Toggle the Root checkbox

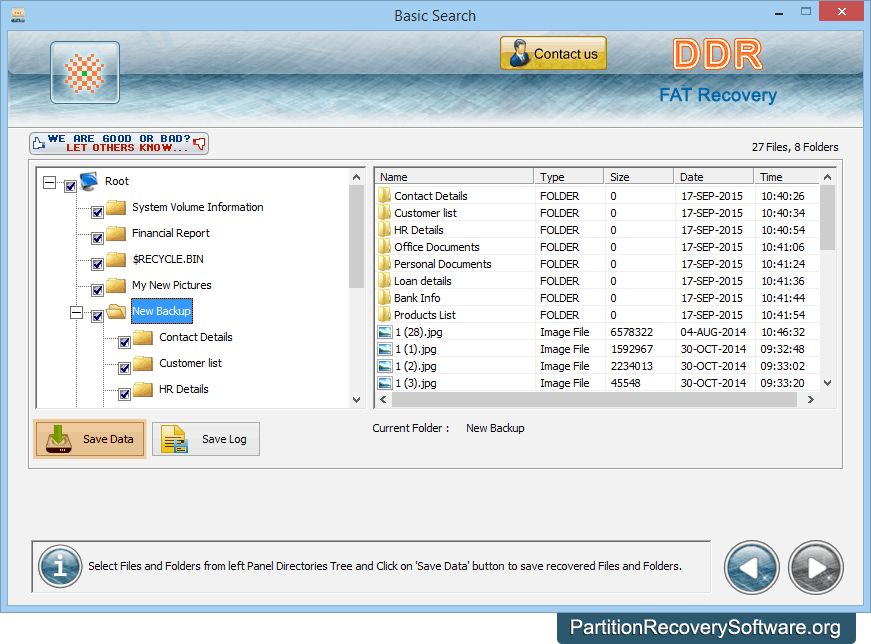(70, 186)
